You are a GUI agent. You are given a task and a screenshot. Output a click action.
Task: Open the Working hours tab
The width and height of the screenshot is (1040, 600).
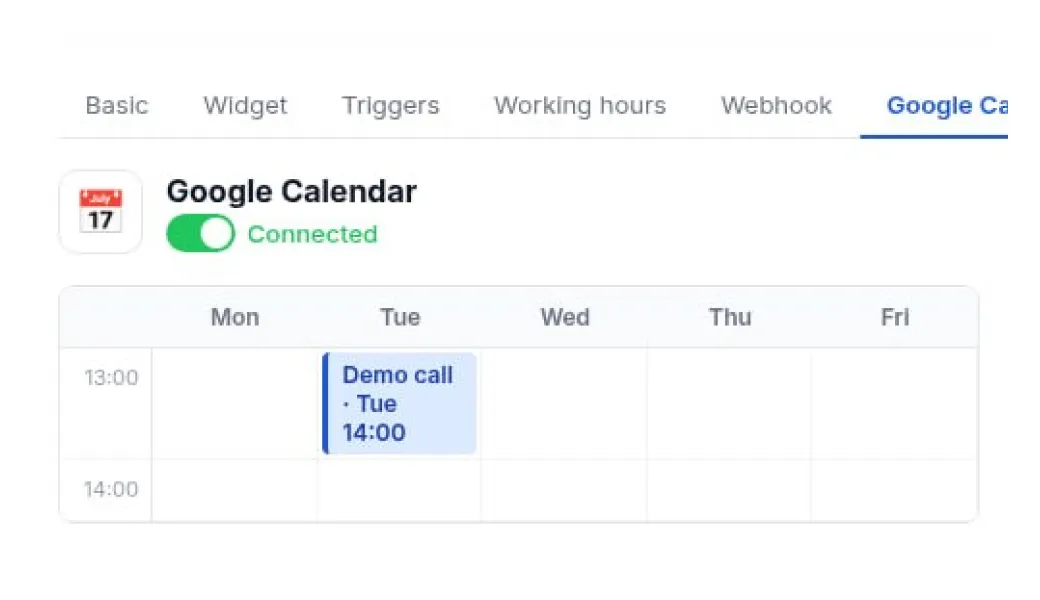(580, 106)
